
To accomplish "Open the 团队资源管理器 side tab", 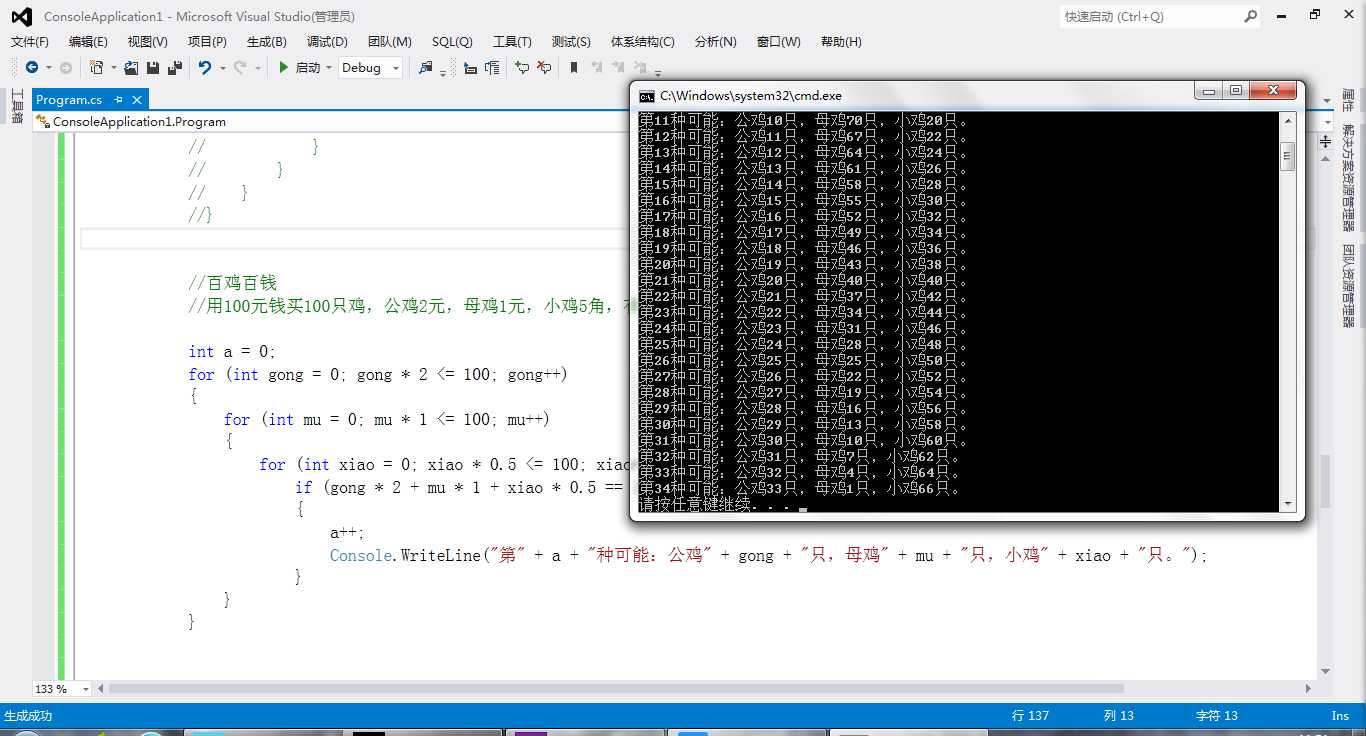I will point(1348,286).
